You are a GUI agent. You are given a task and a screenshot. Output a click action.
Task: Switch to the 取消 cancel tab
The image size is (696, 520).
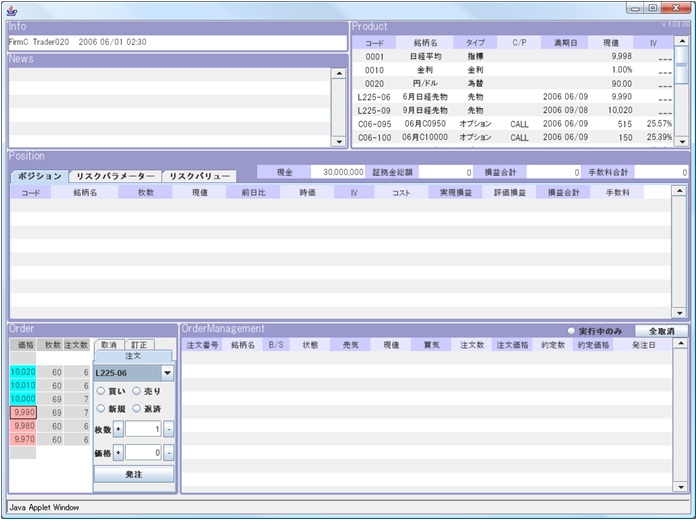tap(109, 345)
